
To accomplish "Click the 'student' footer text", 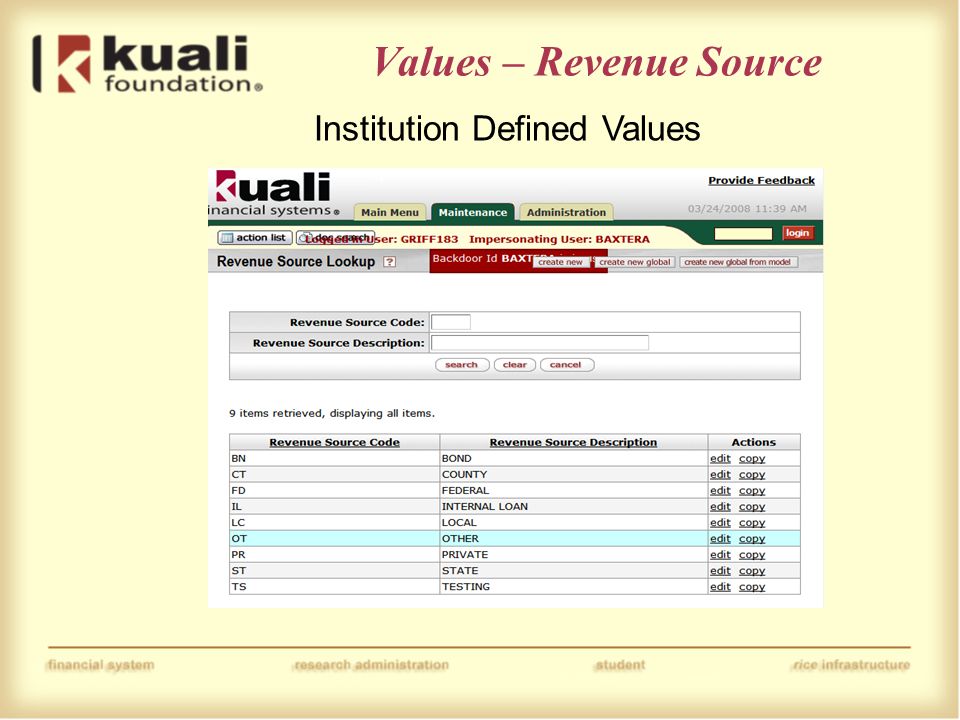I will (x=620, y=665).
